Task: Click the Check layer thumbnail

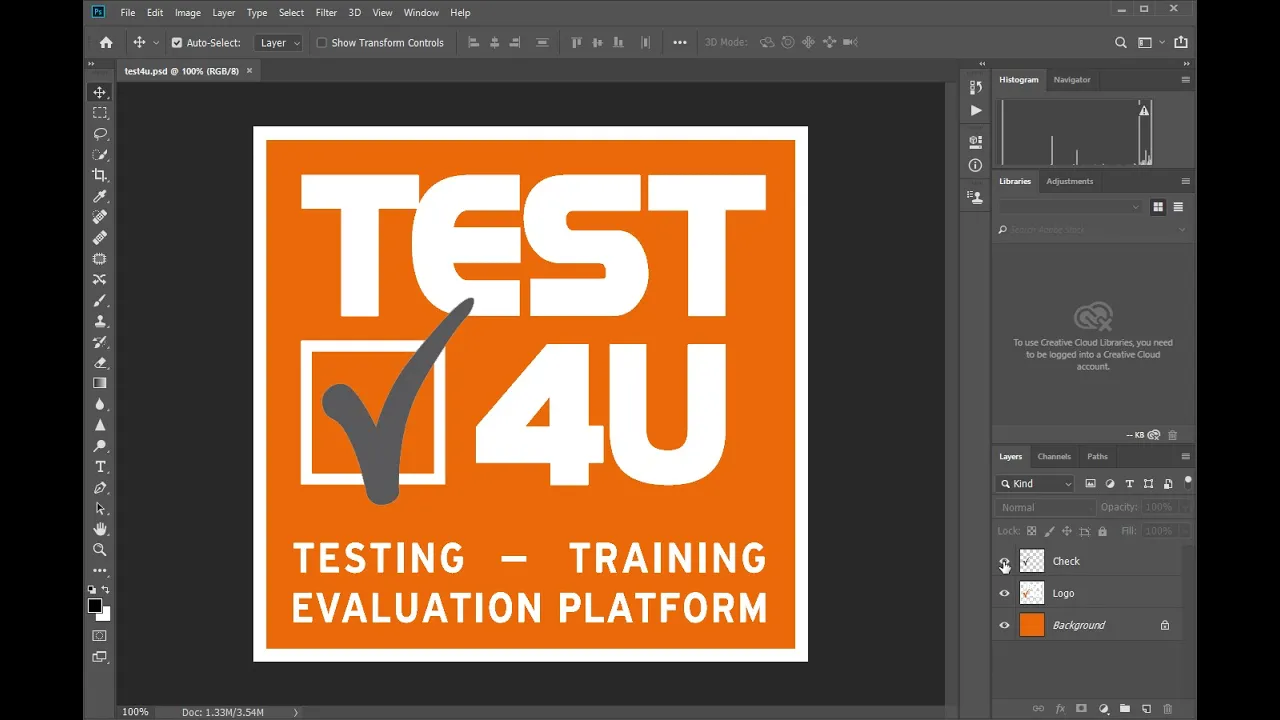Action: 1032,561
